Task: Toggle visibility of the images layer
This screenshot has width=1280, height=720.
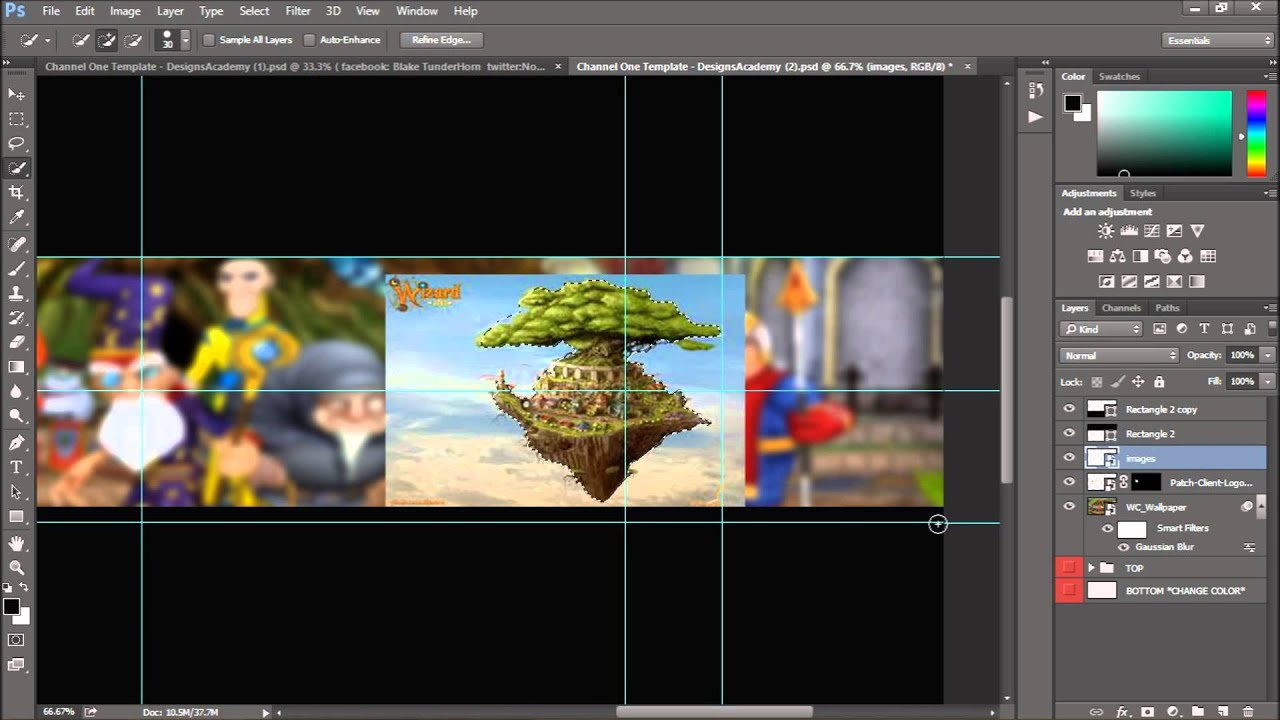Action: [x=1069, y=458]
